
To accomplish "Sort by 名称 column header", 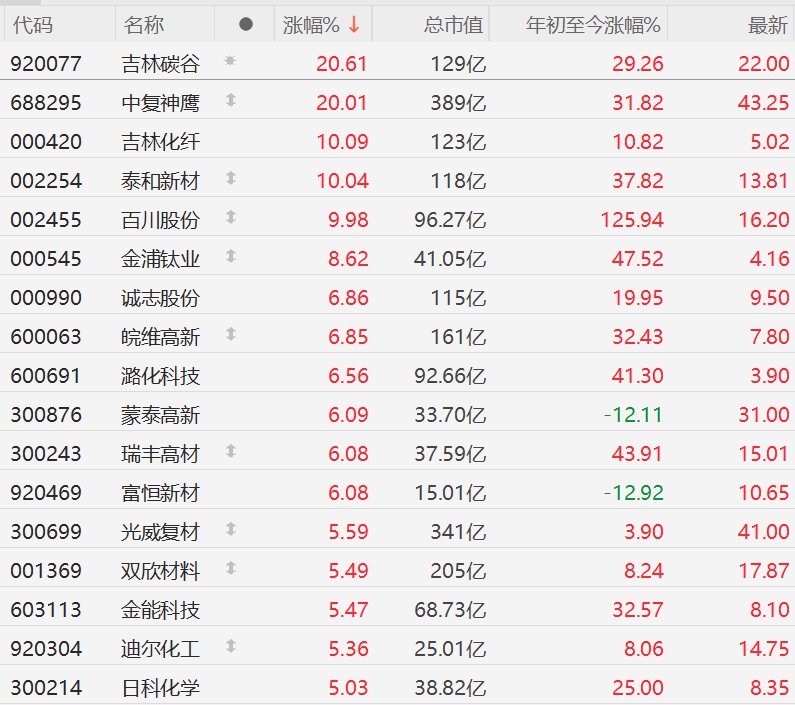I will click(143, 25).
